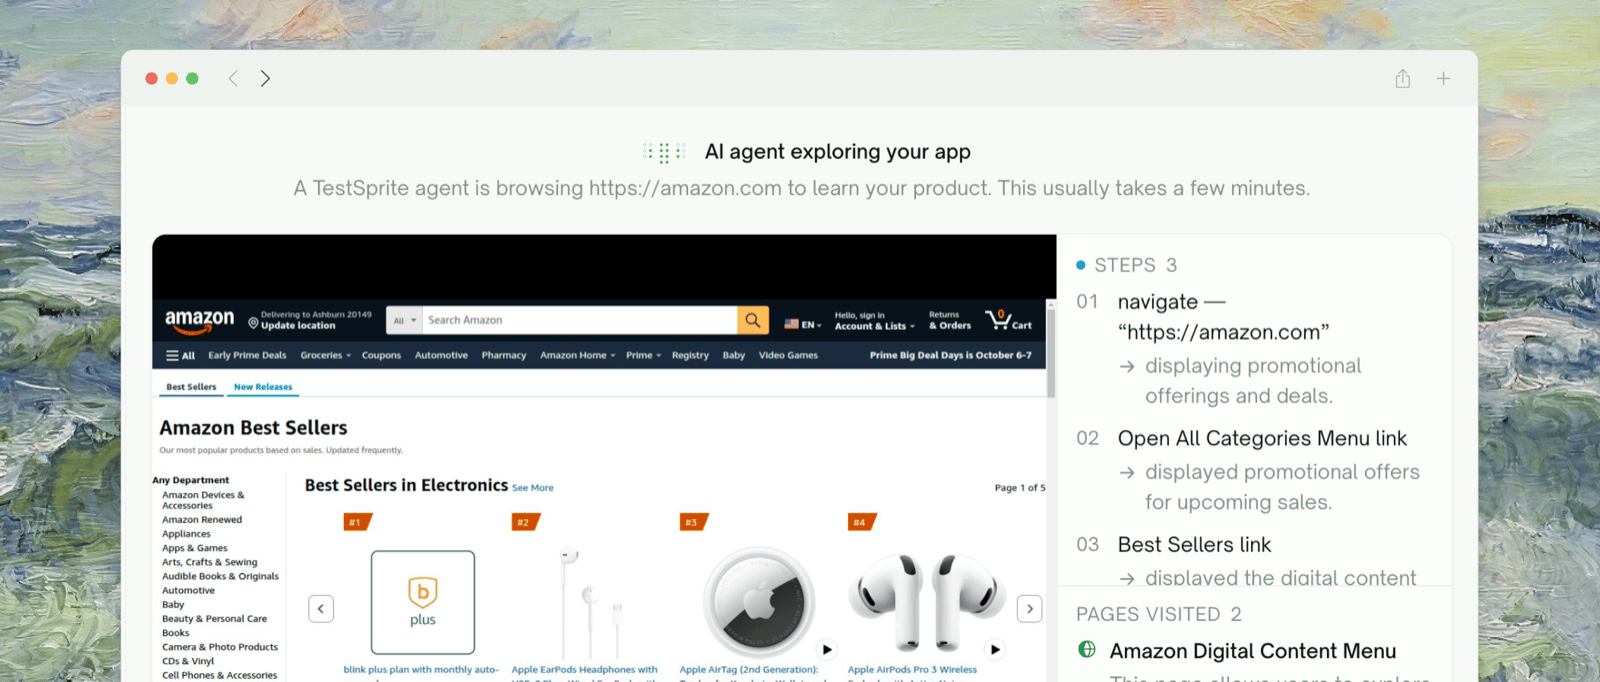Select Amazon Devices & Accessories department

[203, 500]
